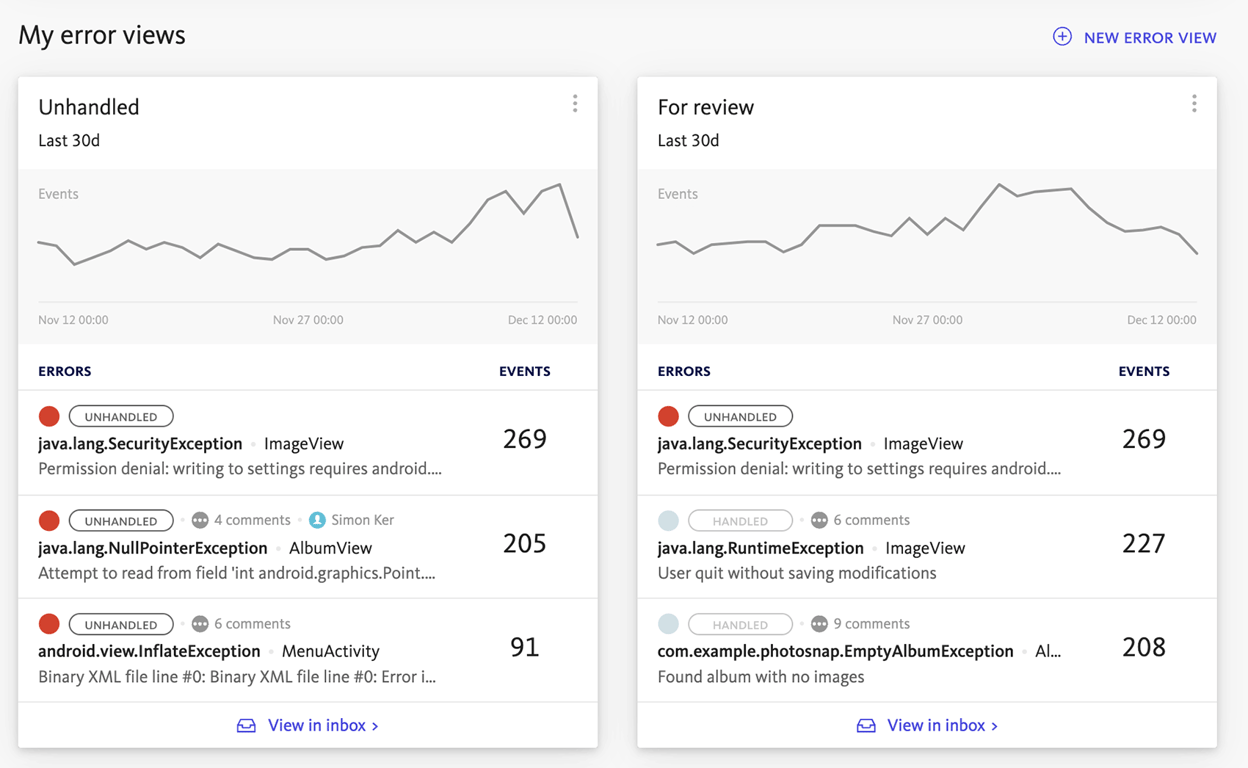Click MenuActivity context label
The image size is (1248, 768).
331,651
